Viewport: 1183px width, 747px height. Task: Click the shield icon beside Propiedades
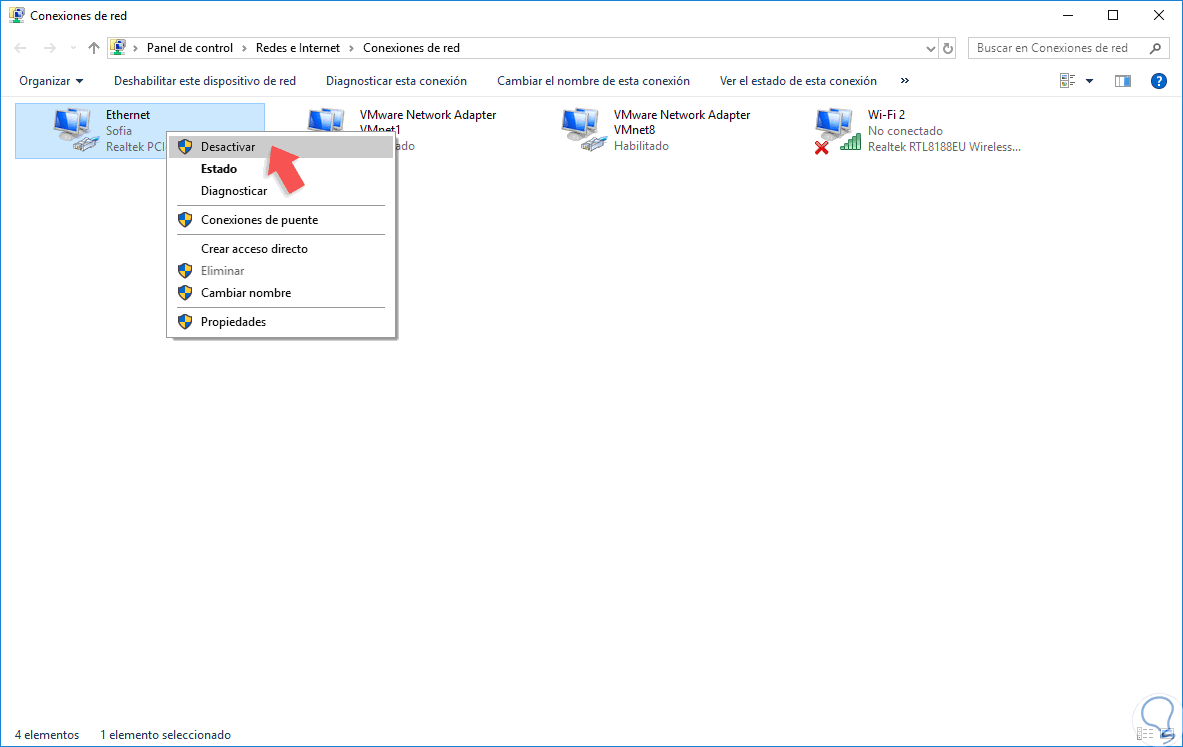185,321
